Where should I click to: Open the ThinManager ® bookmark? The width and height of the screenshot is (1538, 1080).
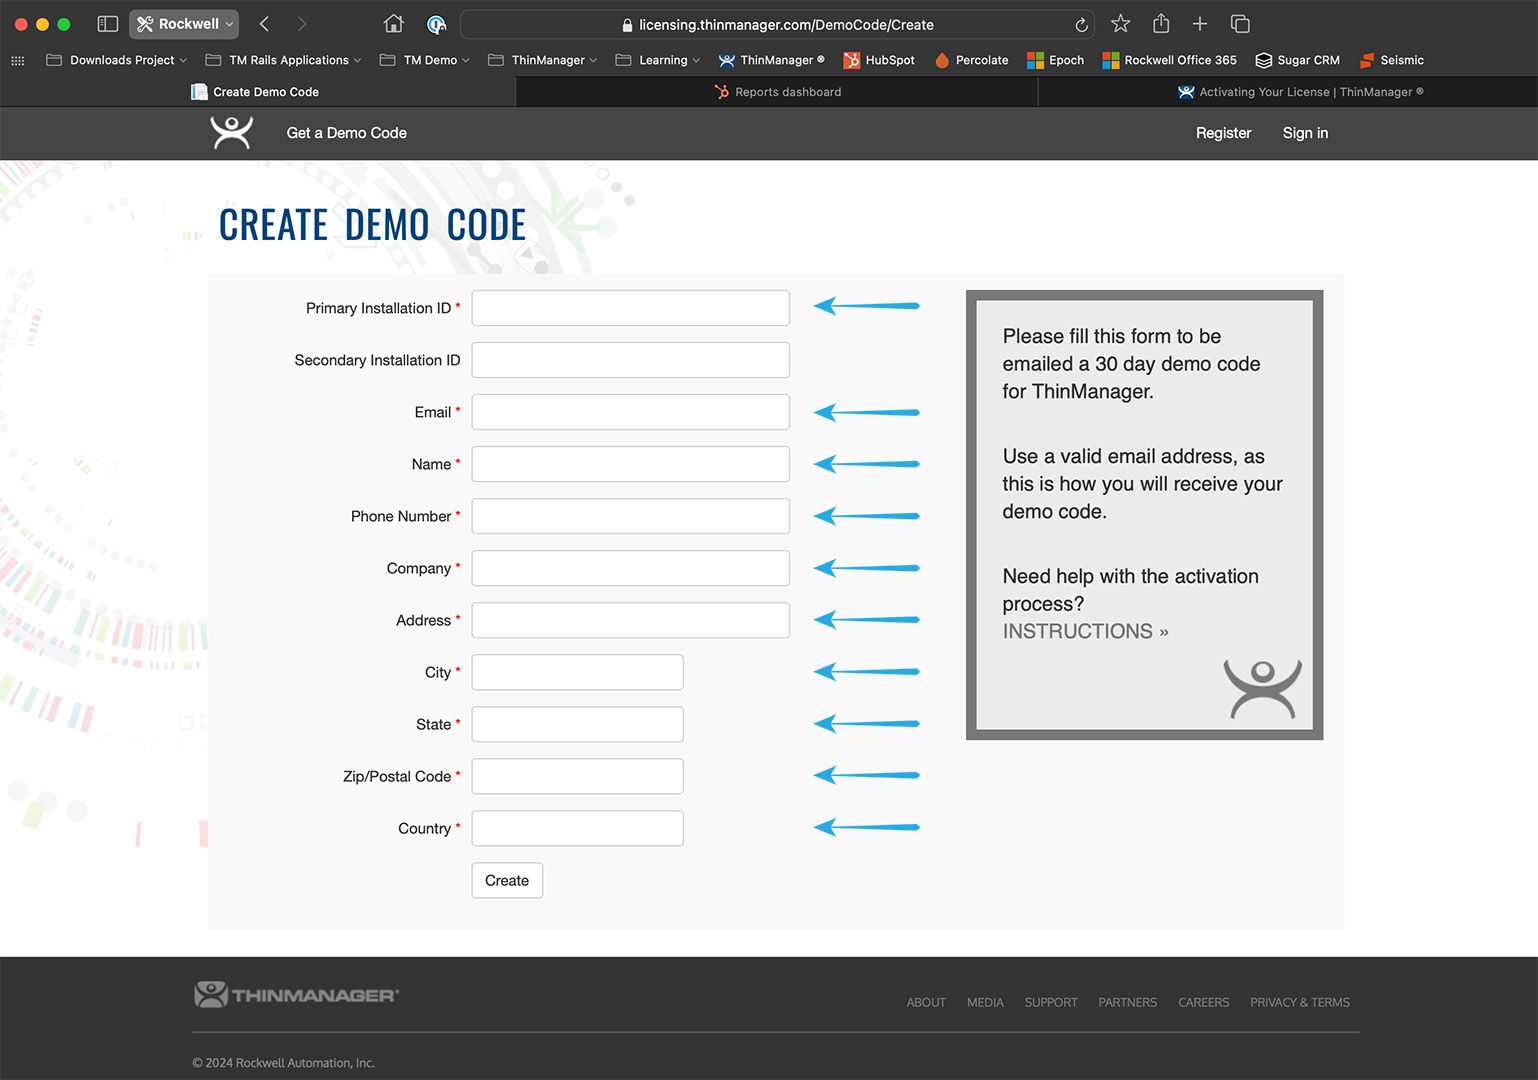[x=771, y=60]
